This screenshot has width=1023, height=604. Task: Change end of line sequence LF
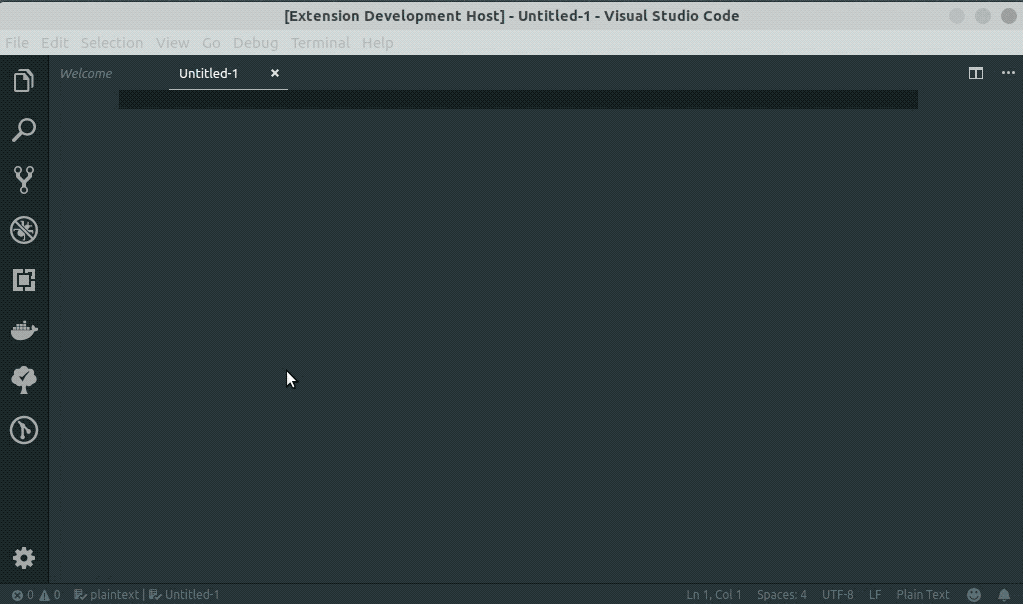(x=875, y=595)
